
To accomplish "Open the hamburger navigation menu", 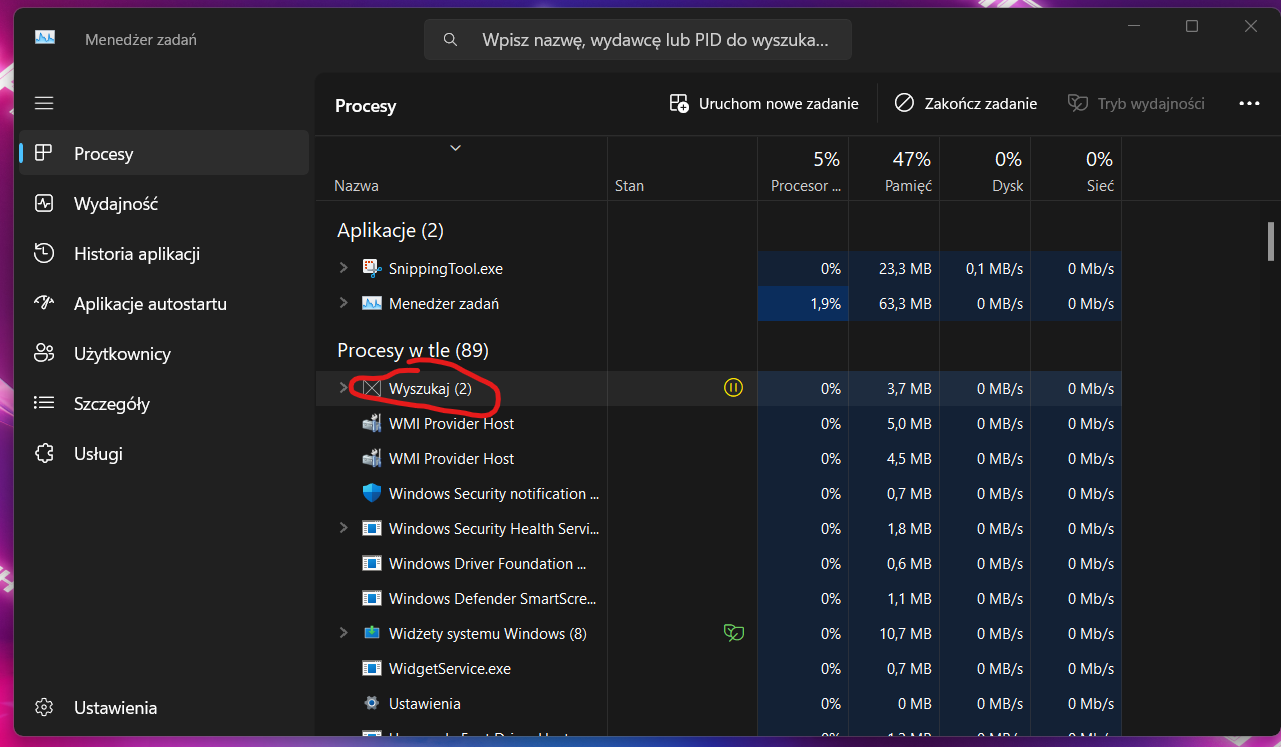I will click(x=44, y=103).
